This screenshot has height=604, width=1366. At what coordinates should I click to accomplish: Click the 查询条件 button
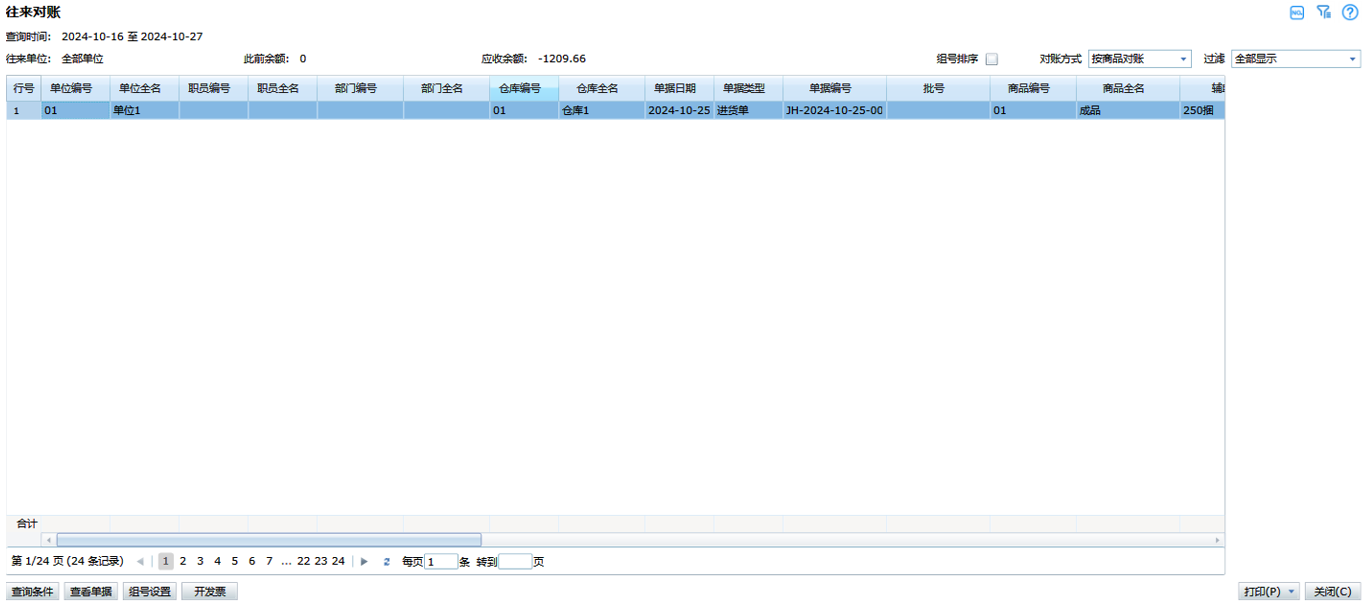coord(33,592)
